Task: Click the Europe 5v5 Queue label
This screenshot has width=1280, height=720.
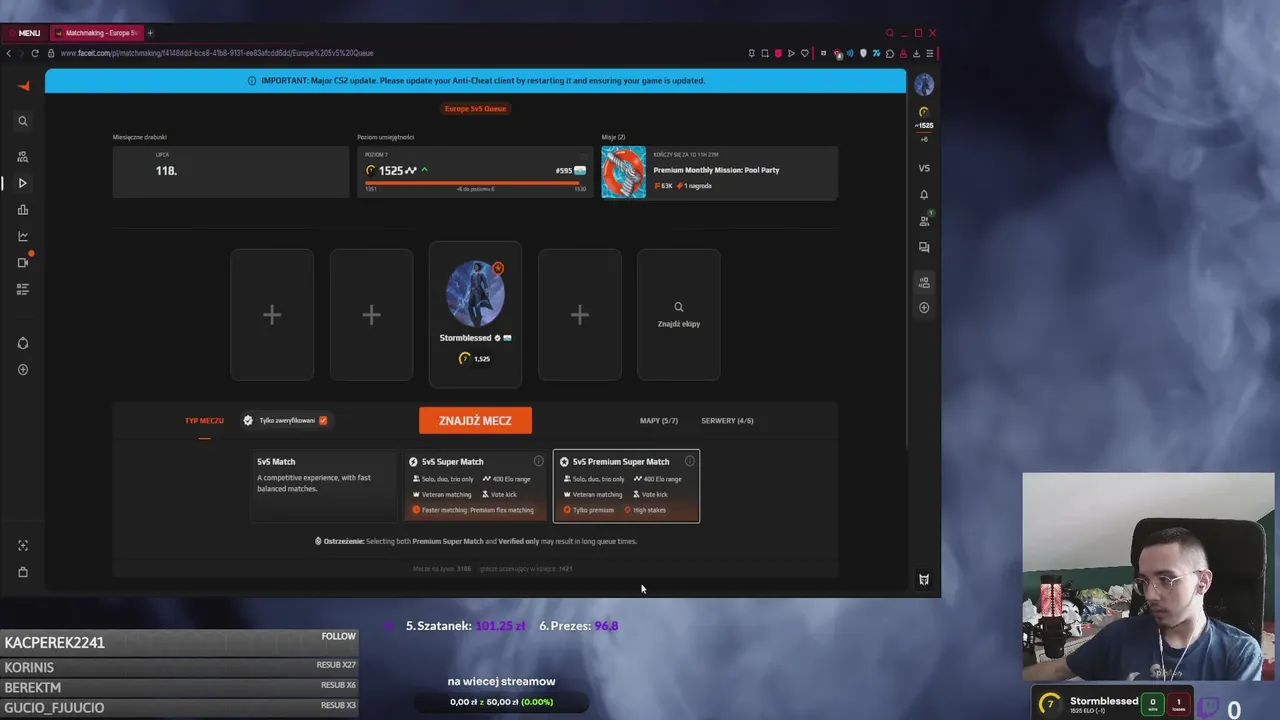Action: (475, 108)
